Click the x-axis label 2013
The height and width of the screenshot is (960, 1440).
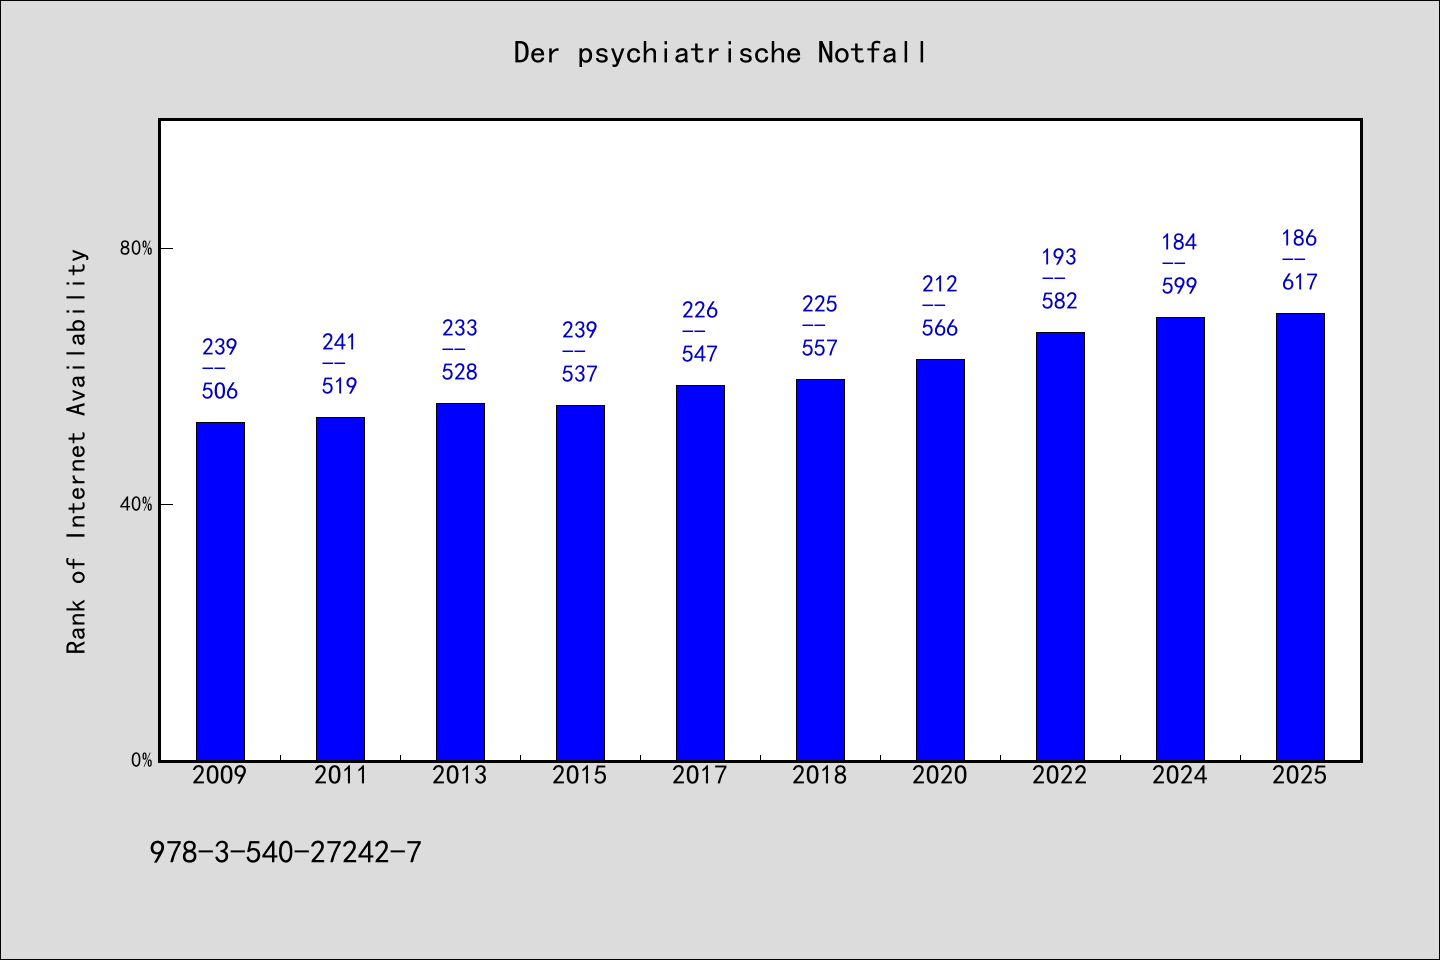click(x=460, y=775)
